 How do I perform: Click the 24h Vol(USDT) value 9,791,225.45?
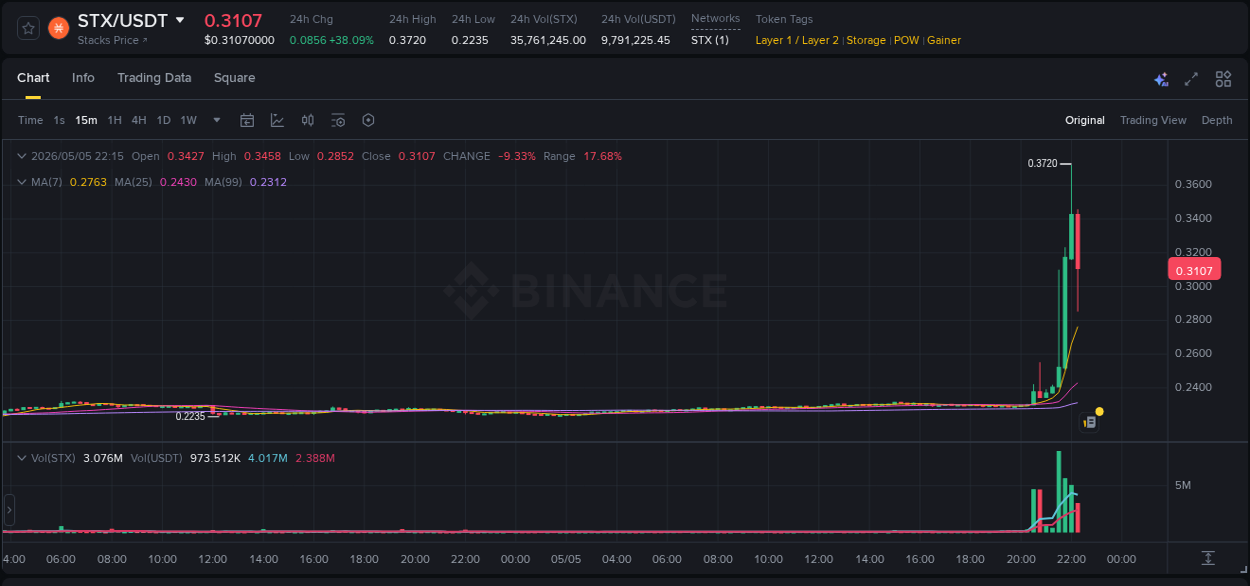click(x=635, y=40)
